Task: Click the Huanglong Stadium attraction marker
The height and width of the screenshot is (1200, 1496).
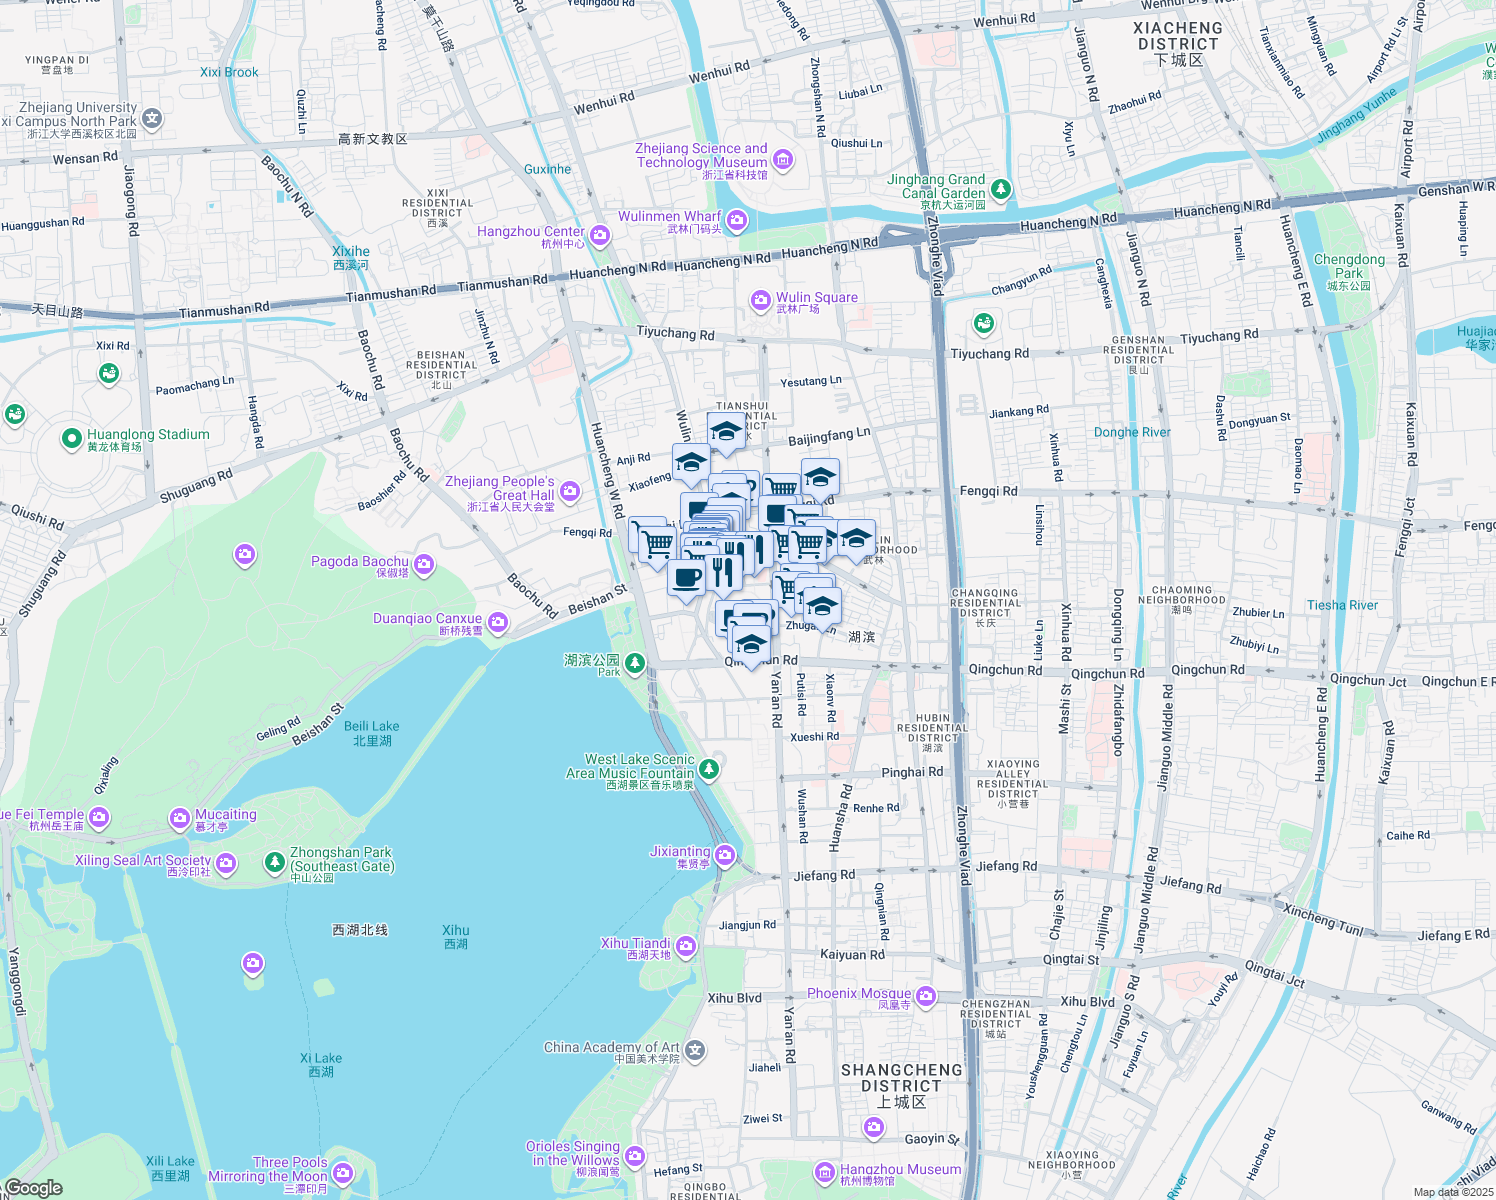Action: 70,436
